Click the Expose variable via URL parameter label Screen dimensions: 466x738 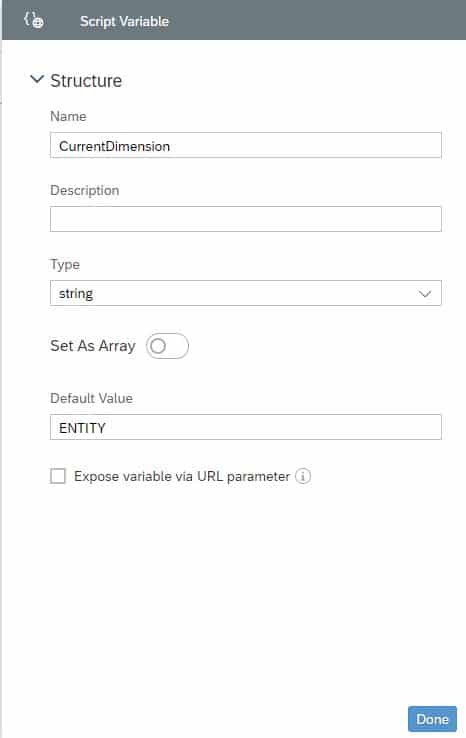[x=182, y=476]
